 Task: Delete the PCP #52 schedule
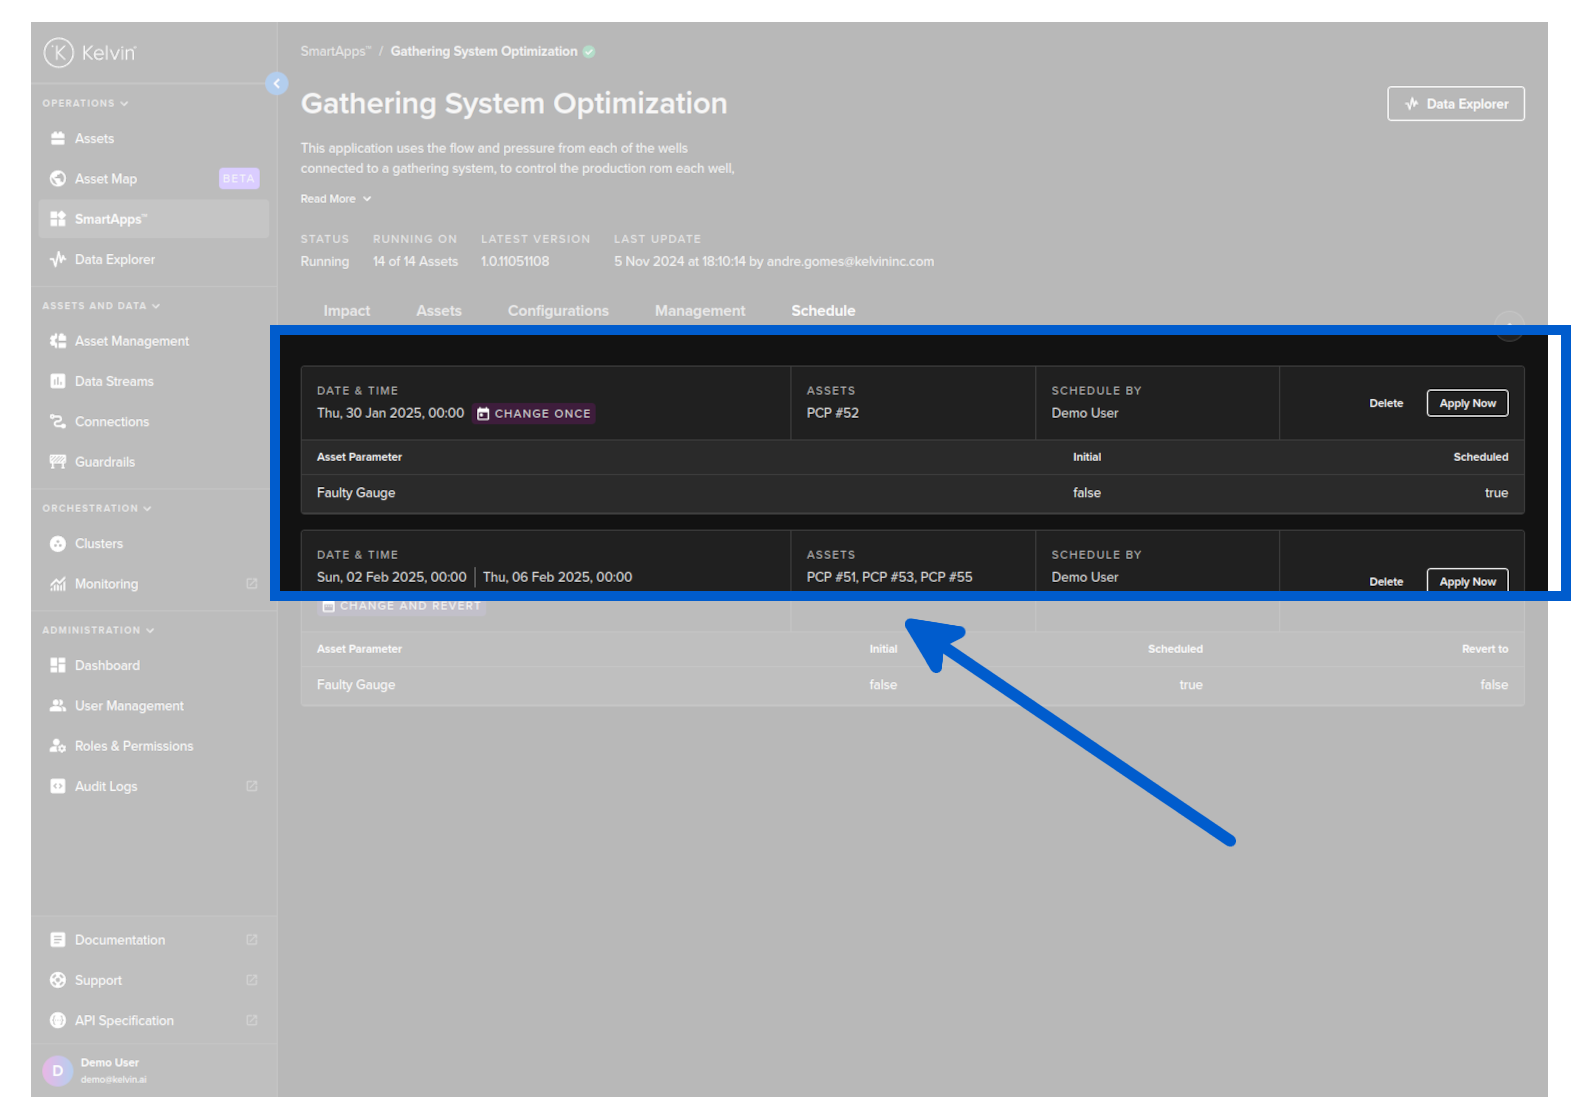[x=1385, y=403]
